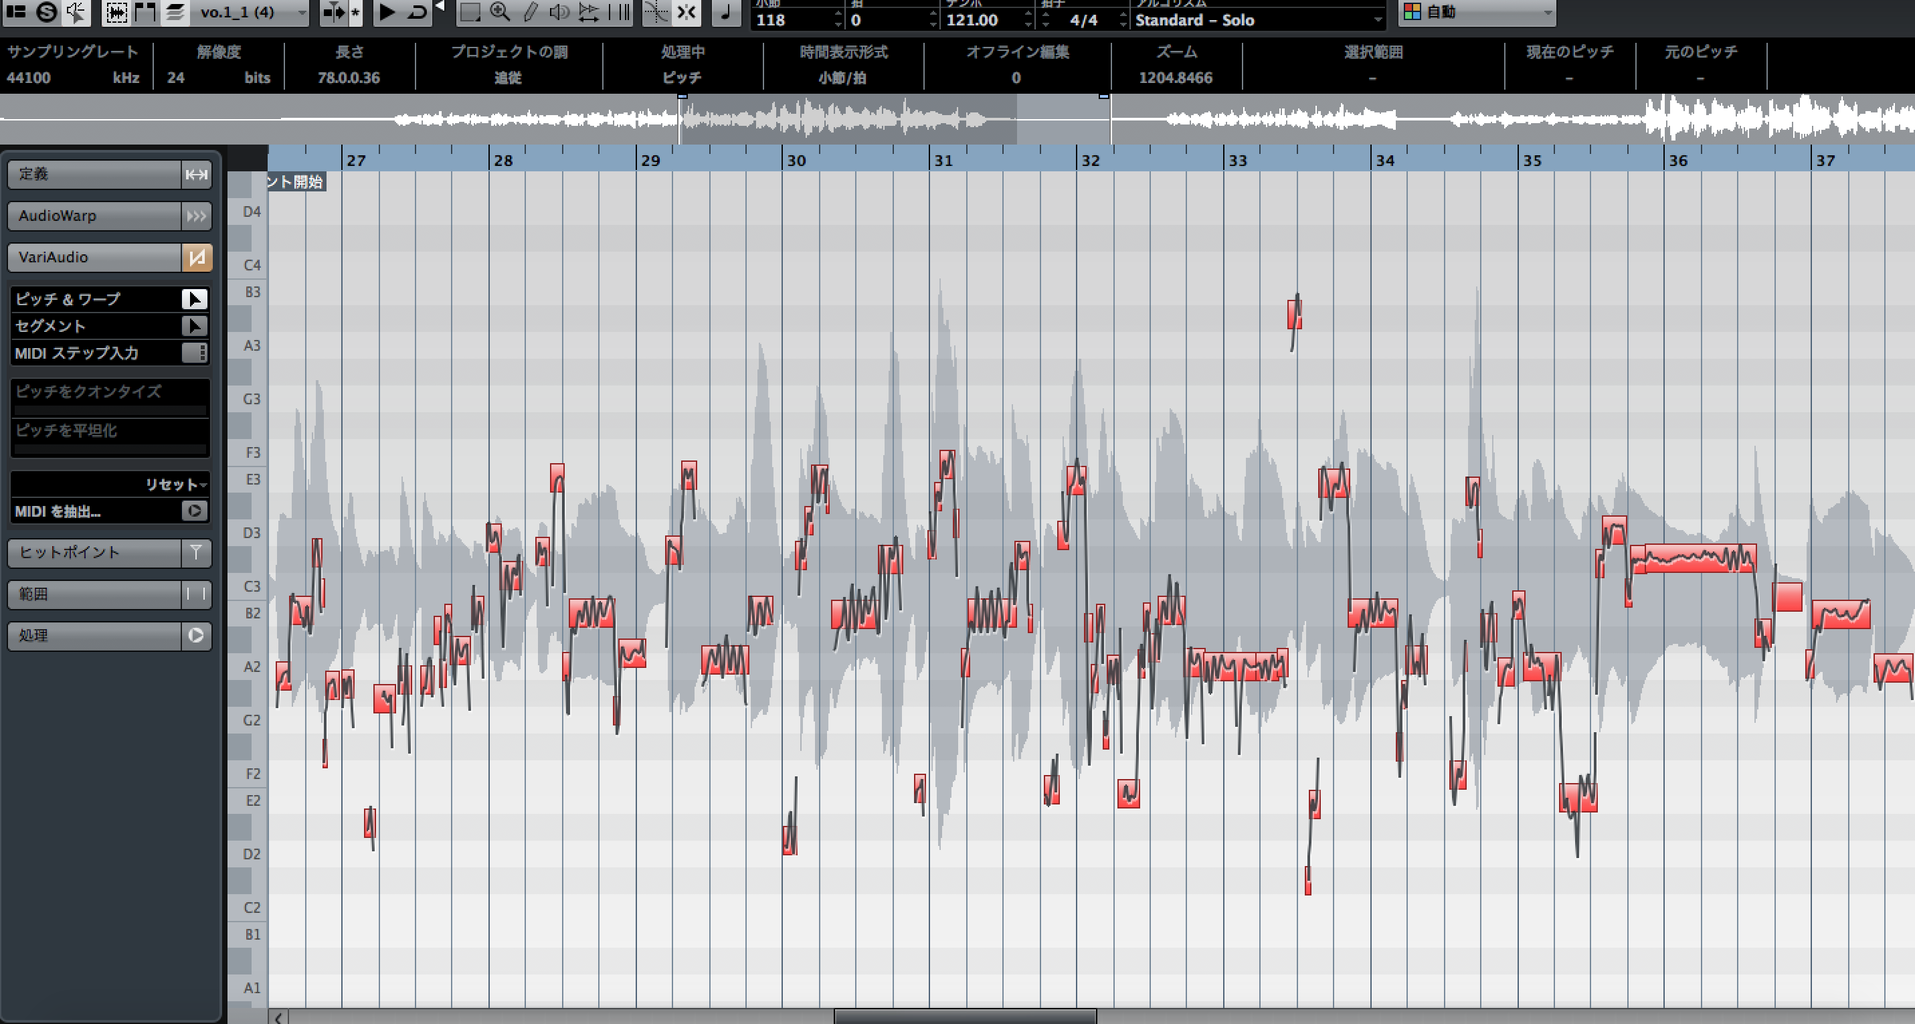Image resolution: width=1915 pixels, height=1024 pixels.
Task: Activate the ピッチ & ワープ arrow tool
Action: coord(194,299)
